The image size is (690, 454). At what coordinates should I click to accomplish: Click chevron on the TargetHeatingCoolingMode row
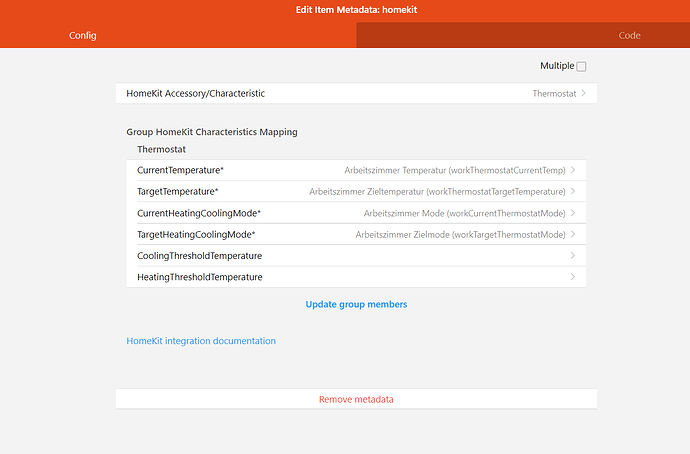pos(573,234)
